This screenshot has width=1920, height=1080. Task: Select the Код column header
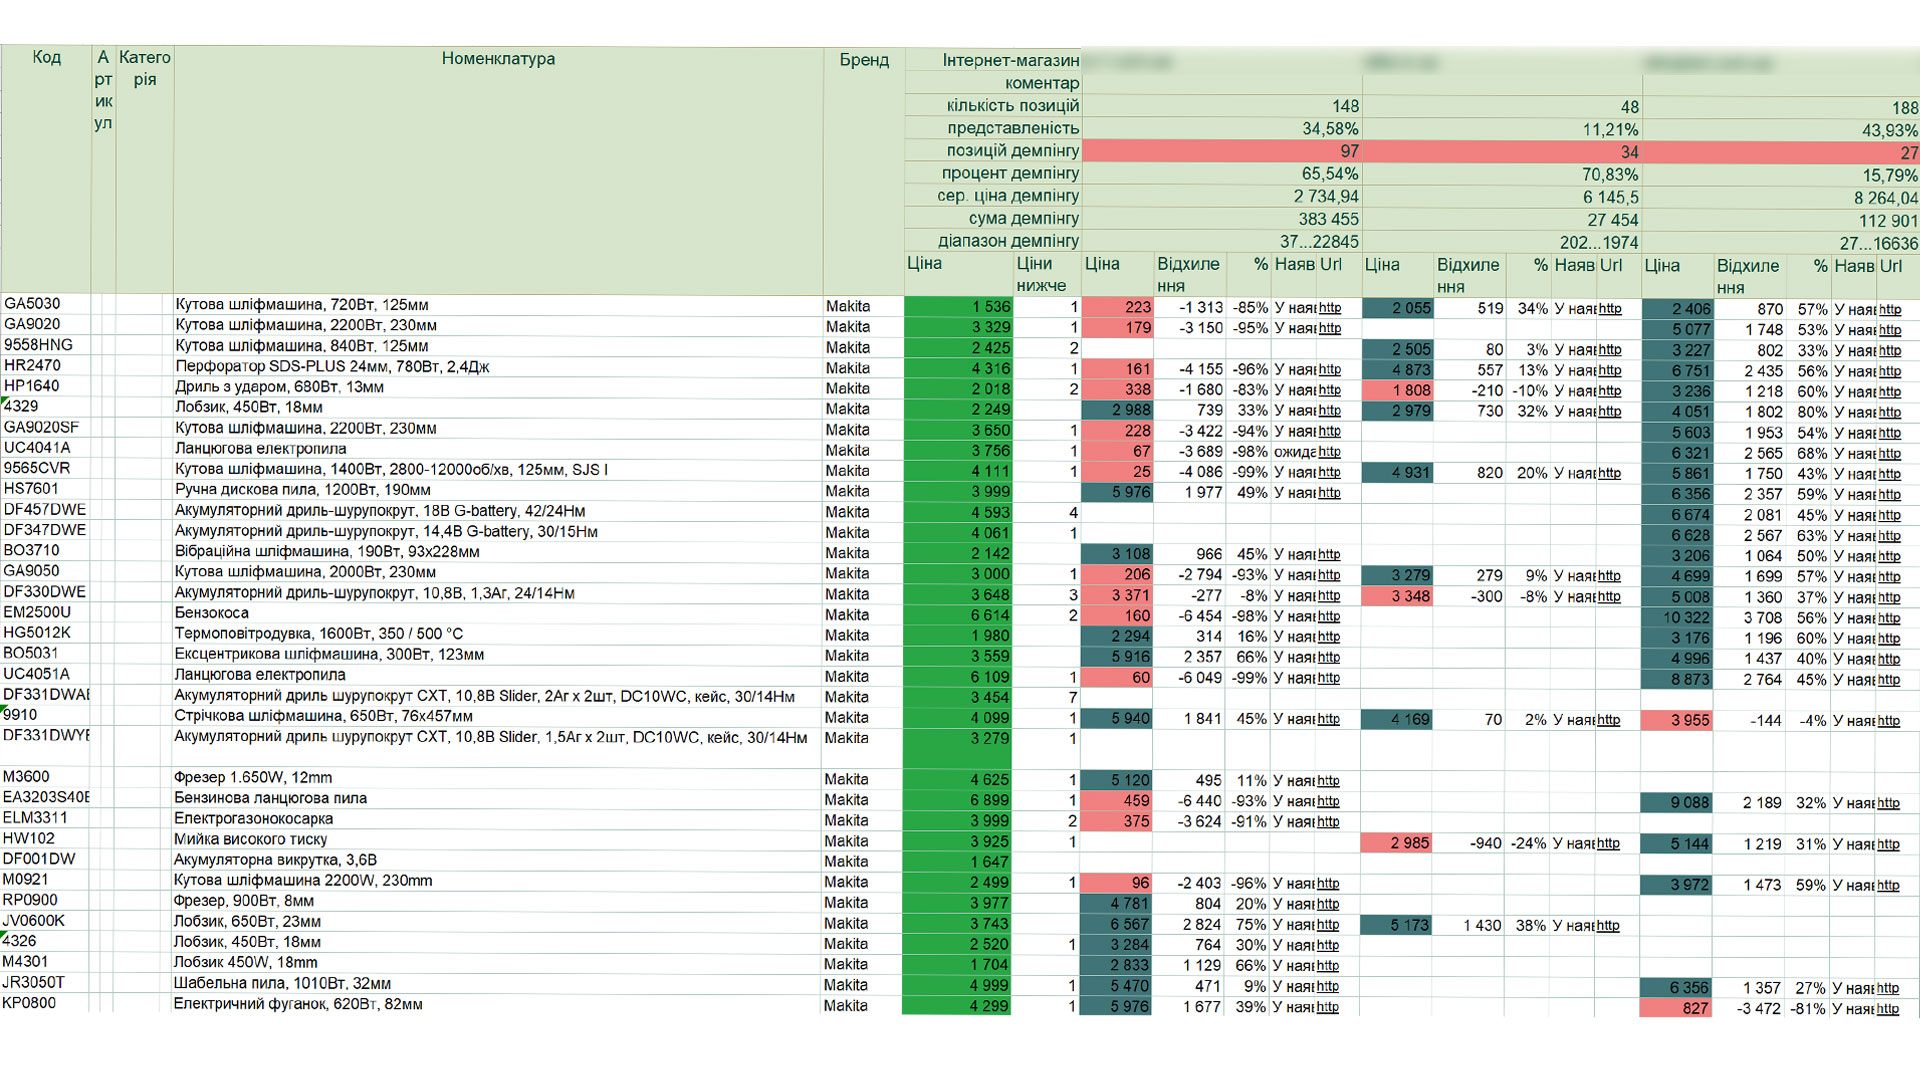click(x=46, y=57)
